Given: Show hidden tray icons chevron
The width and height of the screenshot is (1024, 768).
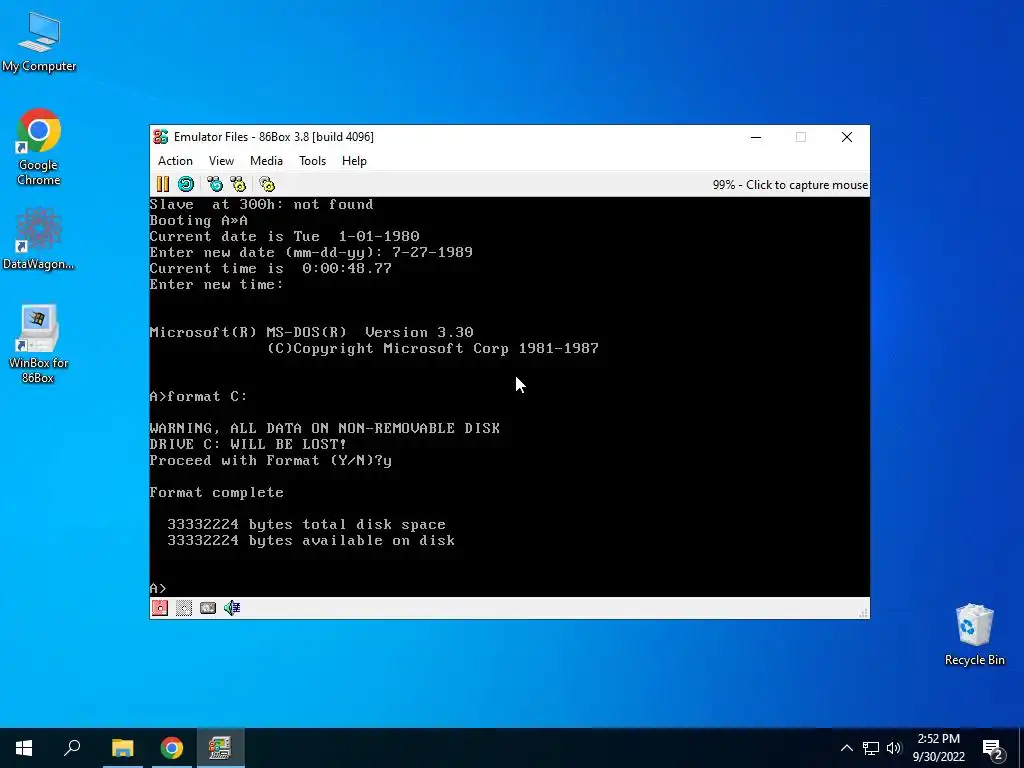Looking at the screenshot, I should click(846, 748).
